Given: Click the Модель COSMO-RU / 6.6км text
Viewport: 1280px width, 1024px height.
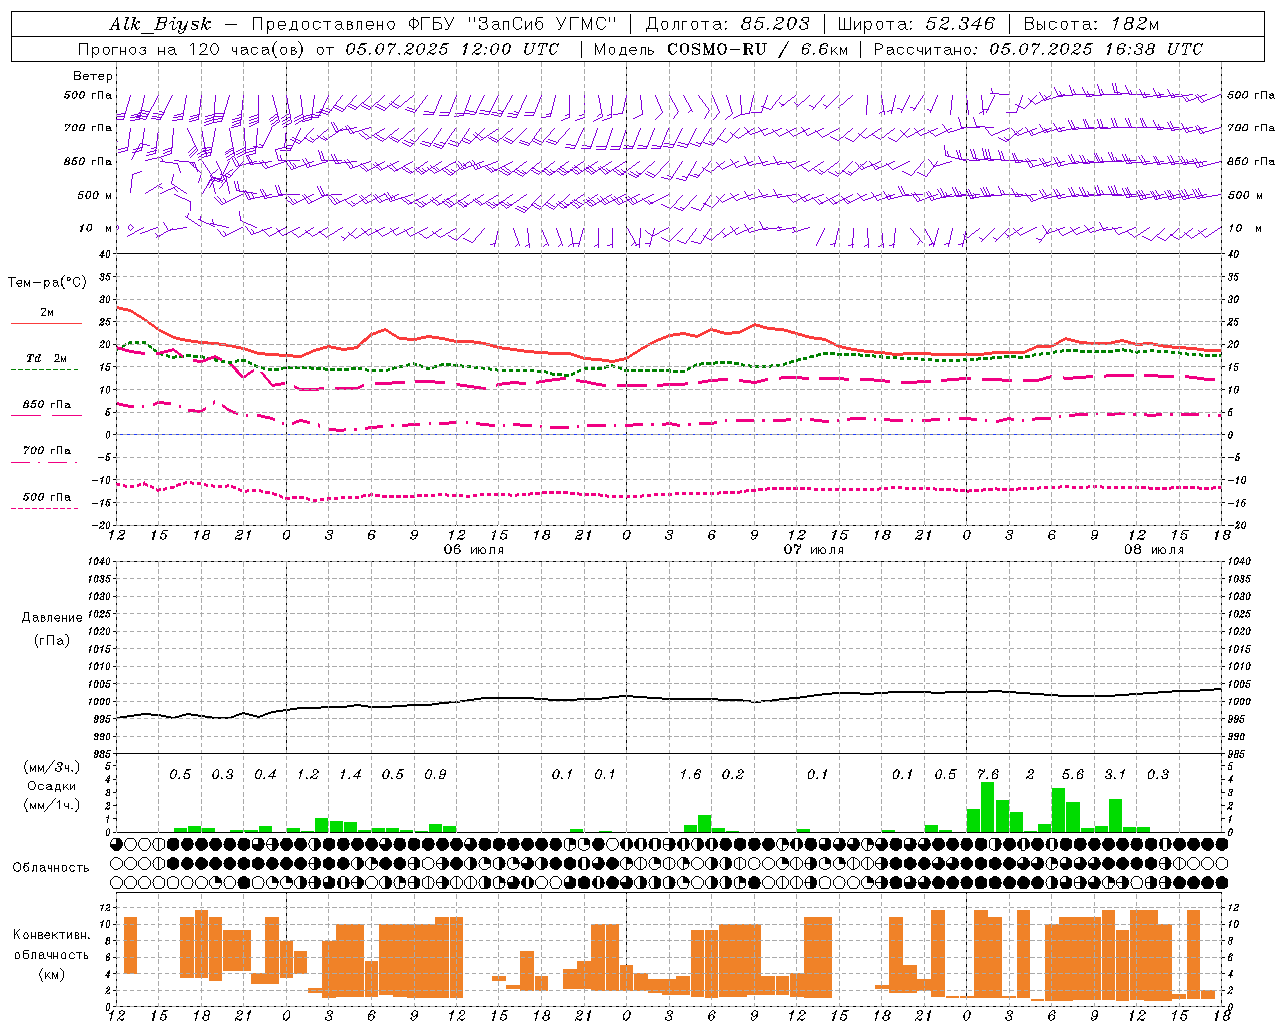Looking at the screenshot, I should point(721,49).
